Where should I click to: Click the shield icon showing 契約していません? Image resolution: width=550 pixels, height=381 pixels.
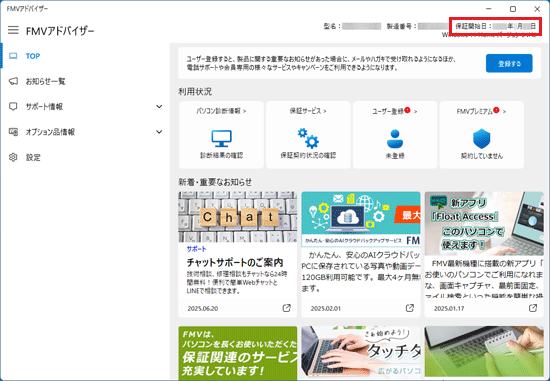[482, 139]
